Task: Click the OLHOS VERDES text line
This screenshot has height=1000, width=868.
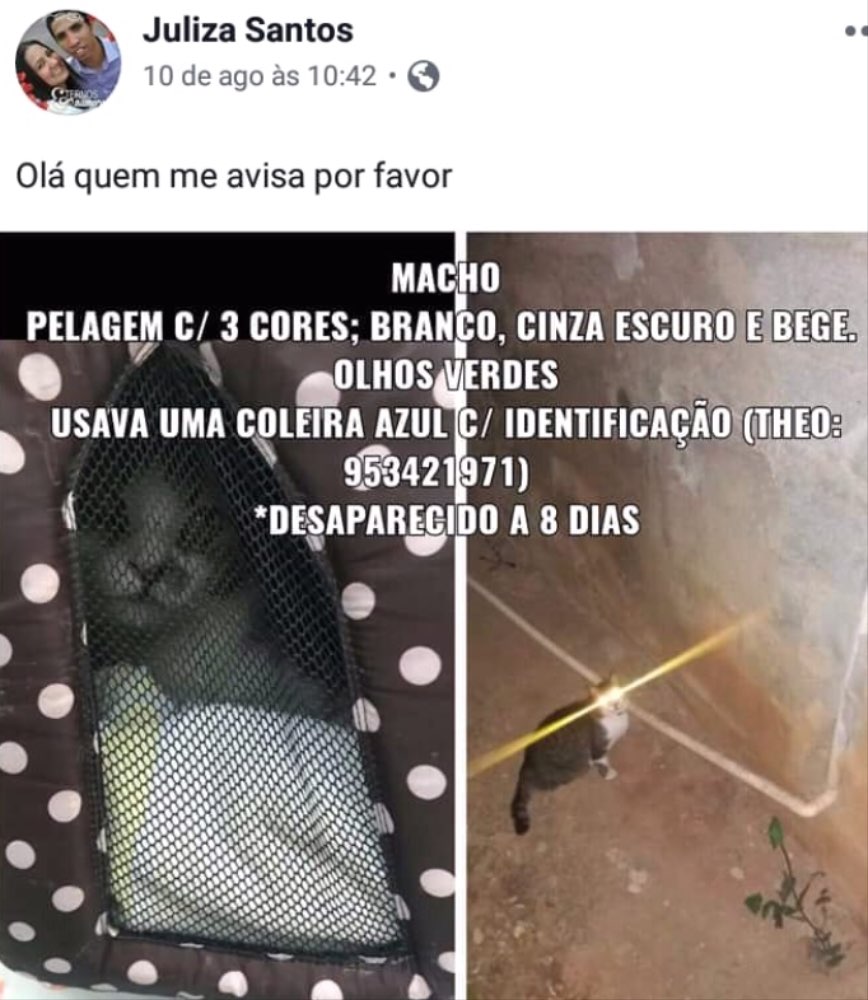Action: click(446, 375)
